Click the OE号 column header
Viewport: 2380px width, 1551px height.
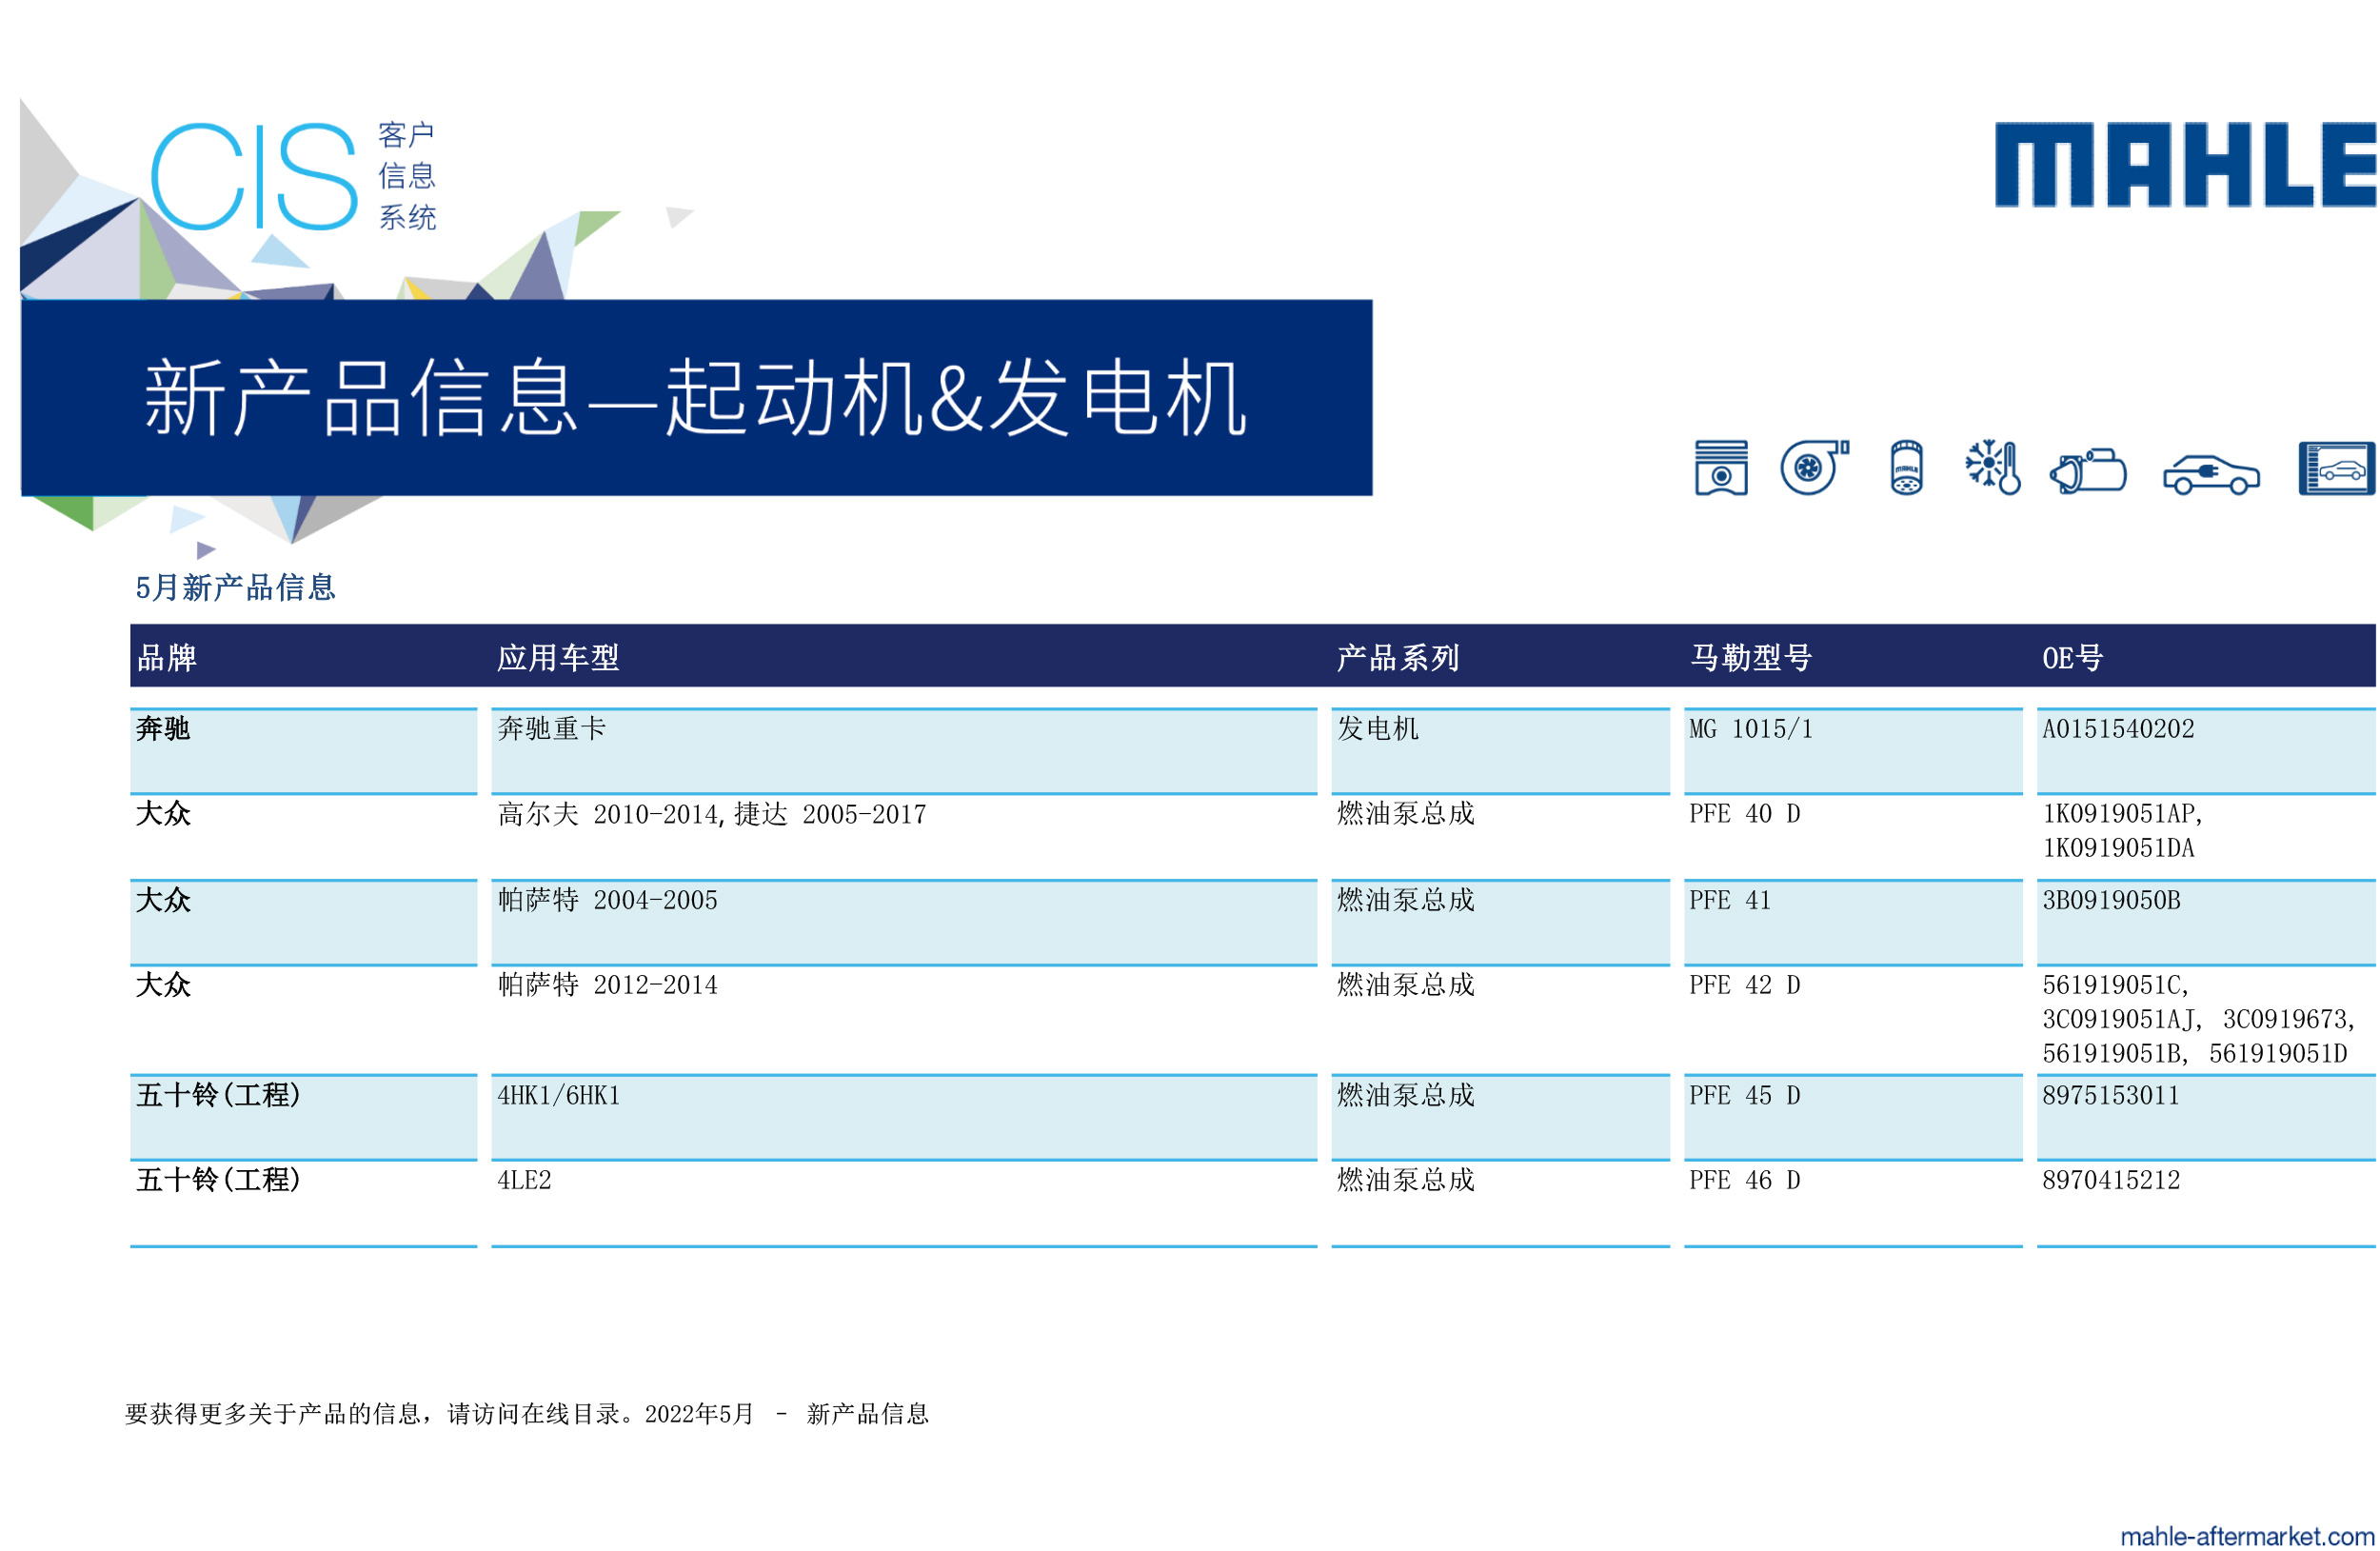click(x=2072, y=657)
